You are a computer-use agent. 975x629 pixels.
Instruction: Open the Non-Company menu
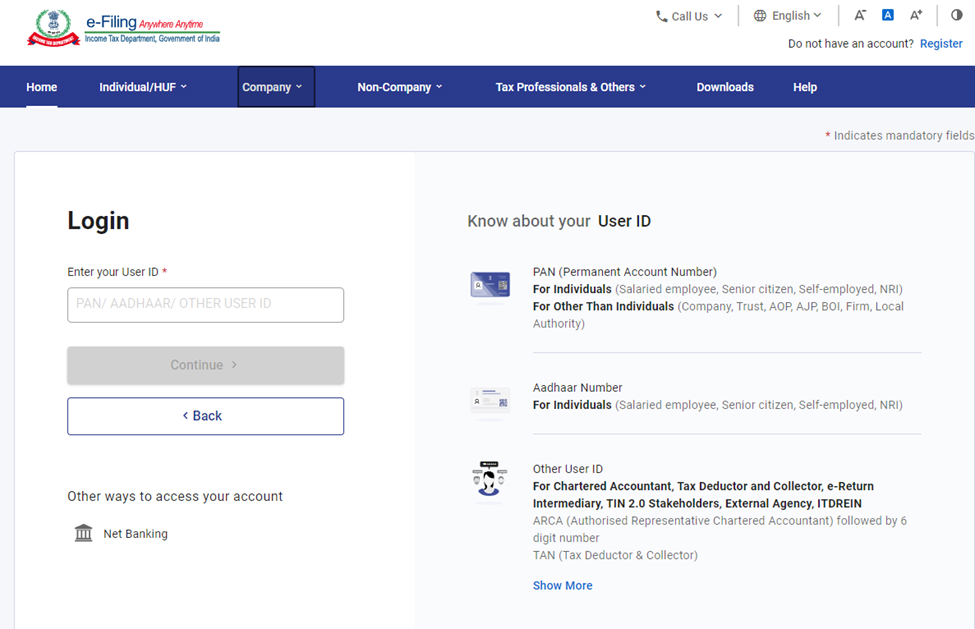pyautogui.click(x=399, y=87)
